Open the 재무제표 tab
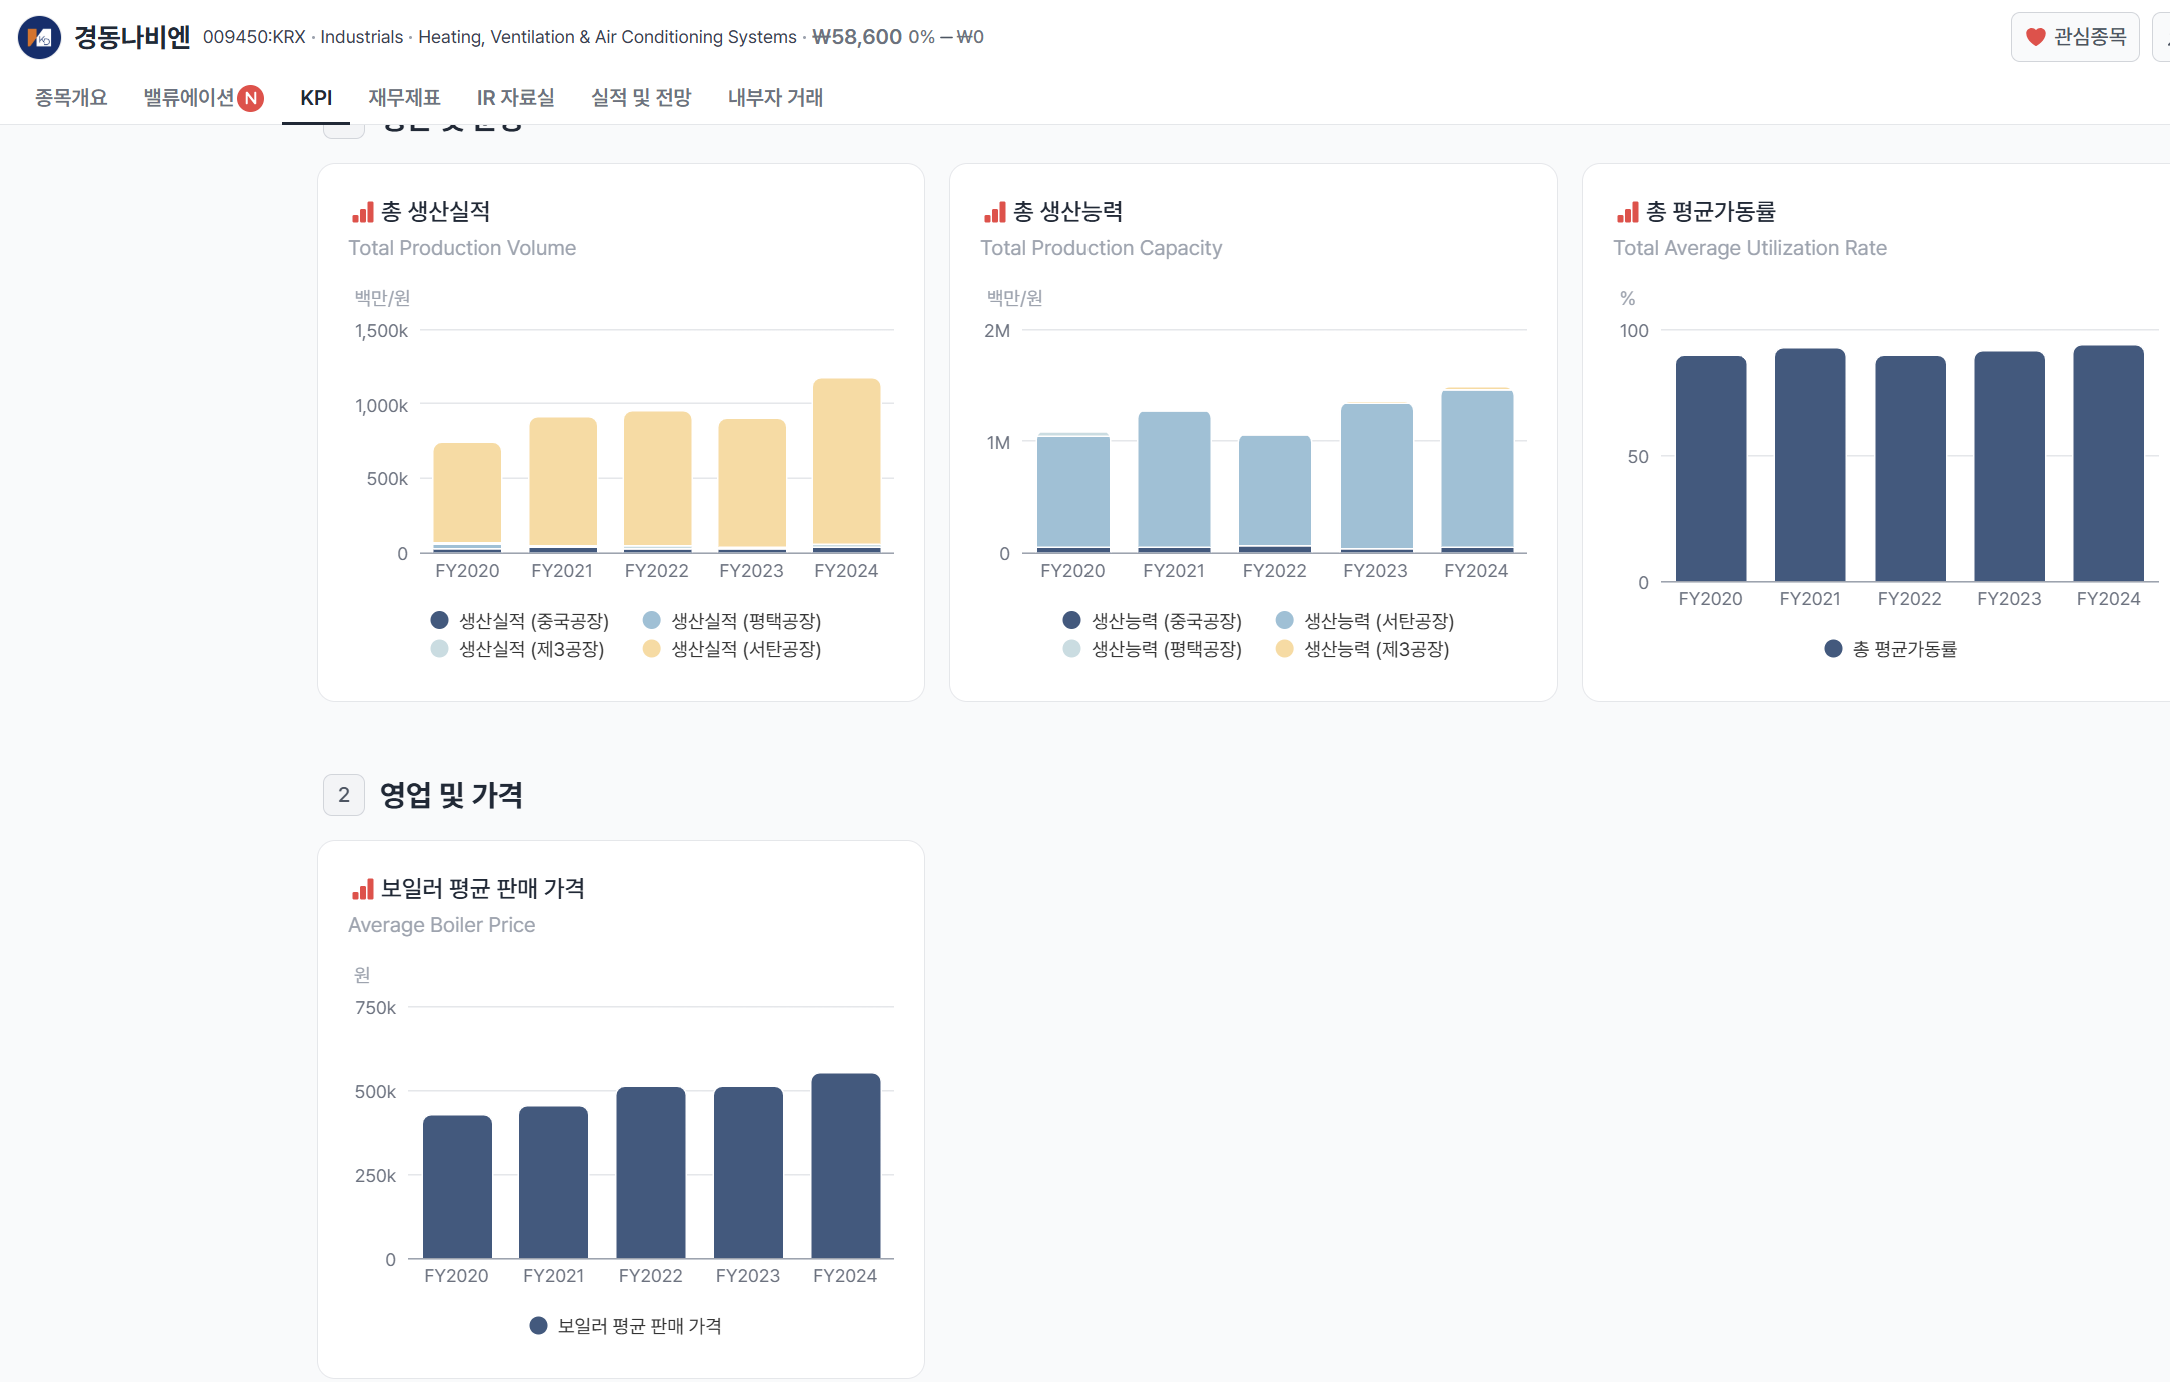 coord(404,97)
